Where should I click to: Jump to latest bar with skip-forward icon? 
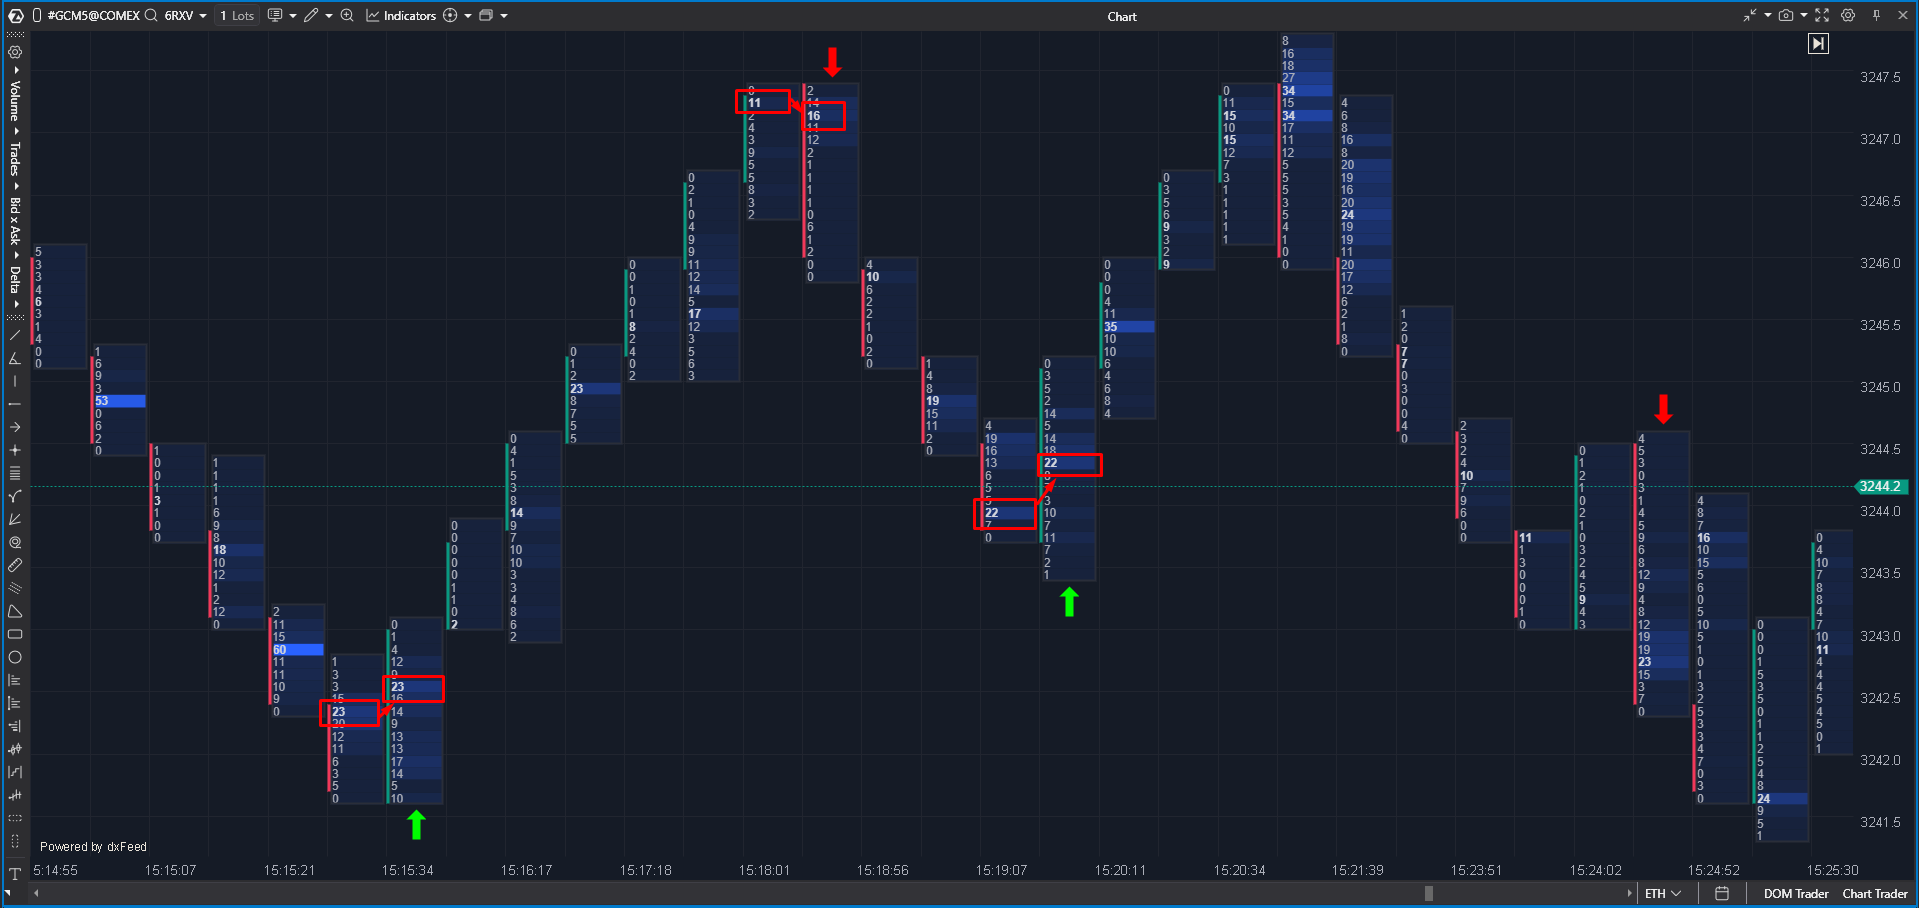pos(1818,43)
